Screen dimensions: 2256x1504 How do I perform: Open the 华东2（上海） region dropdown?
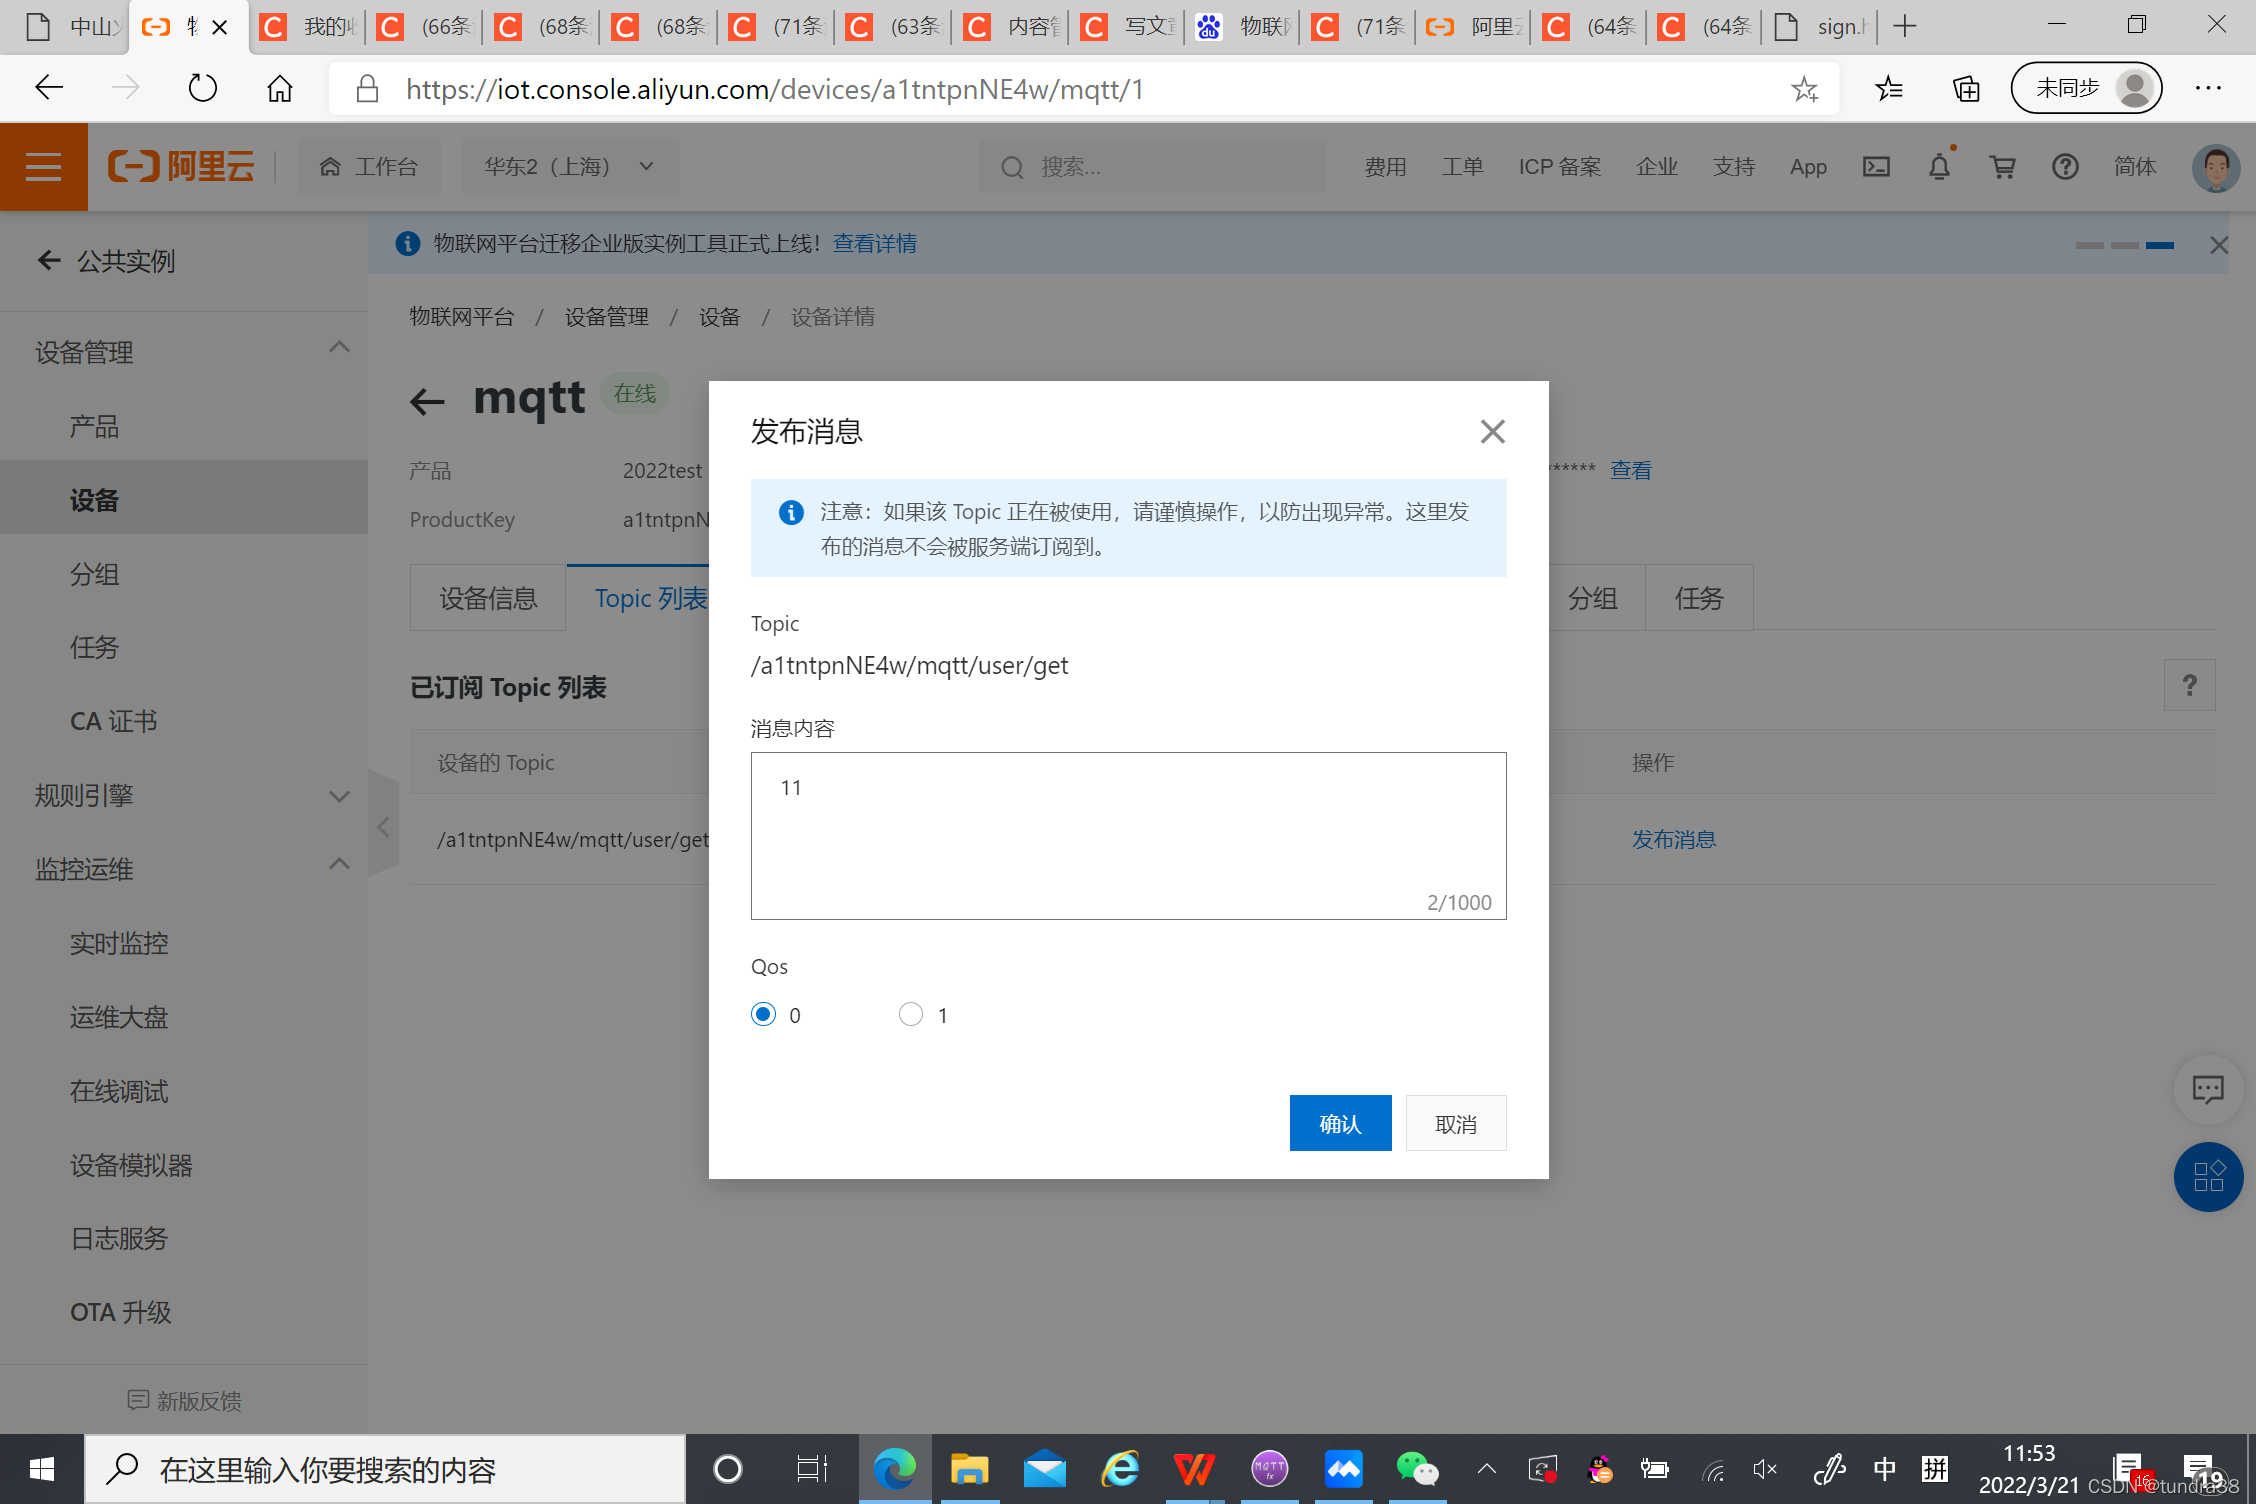tap(570, 167)
